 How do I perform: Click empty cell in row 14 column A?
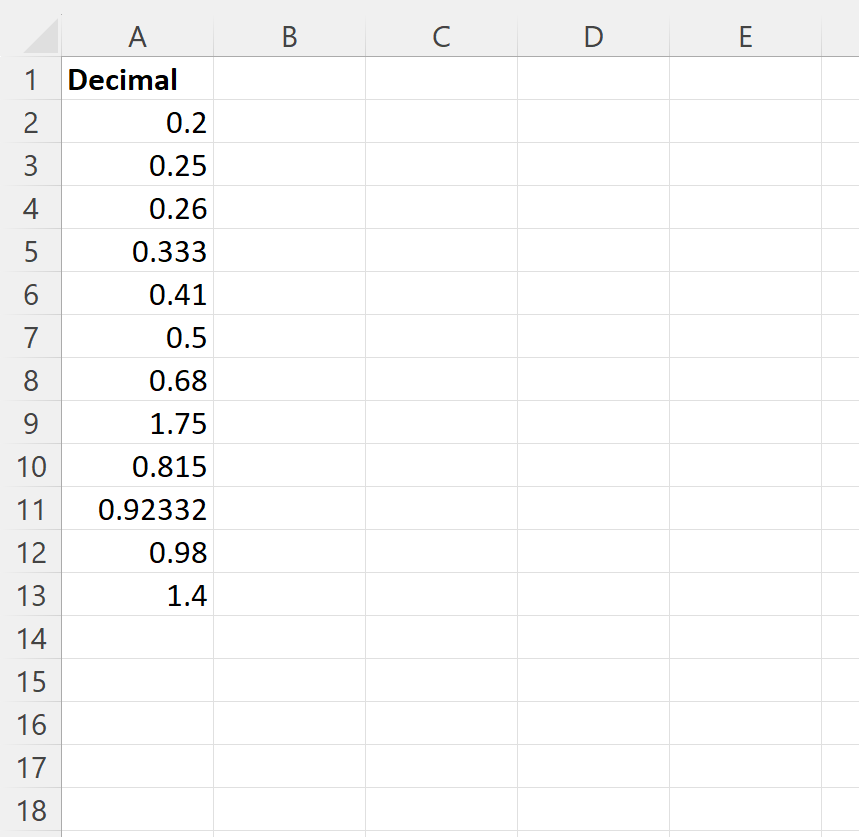[x=137, y=638]
